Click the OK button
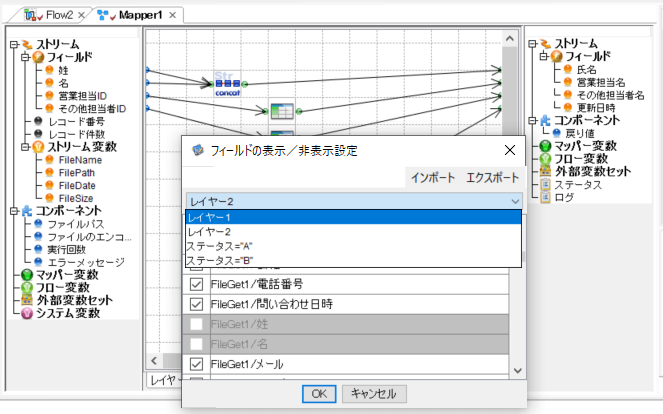 [318, 394]
